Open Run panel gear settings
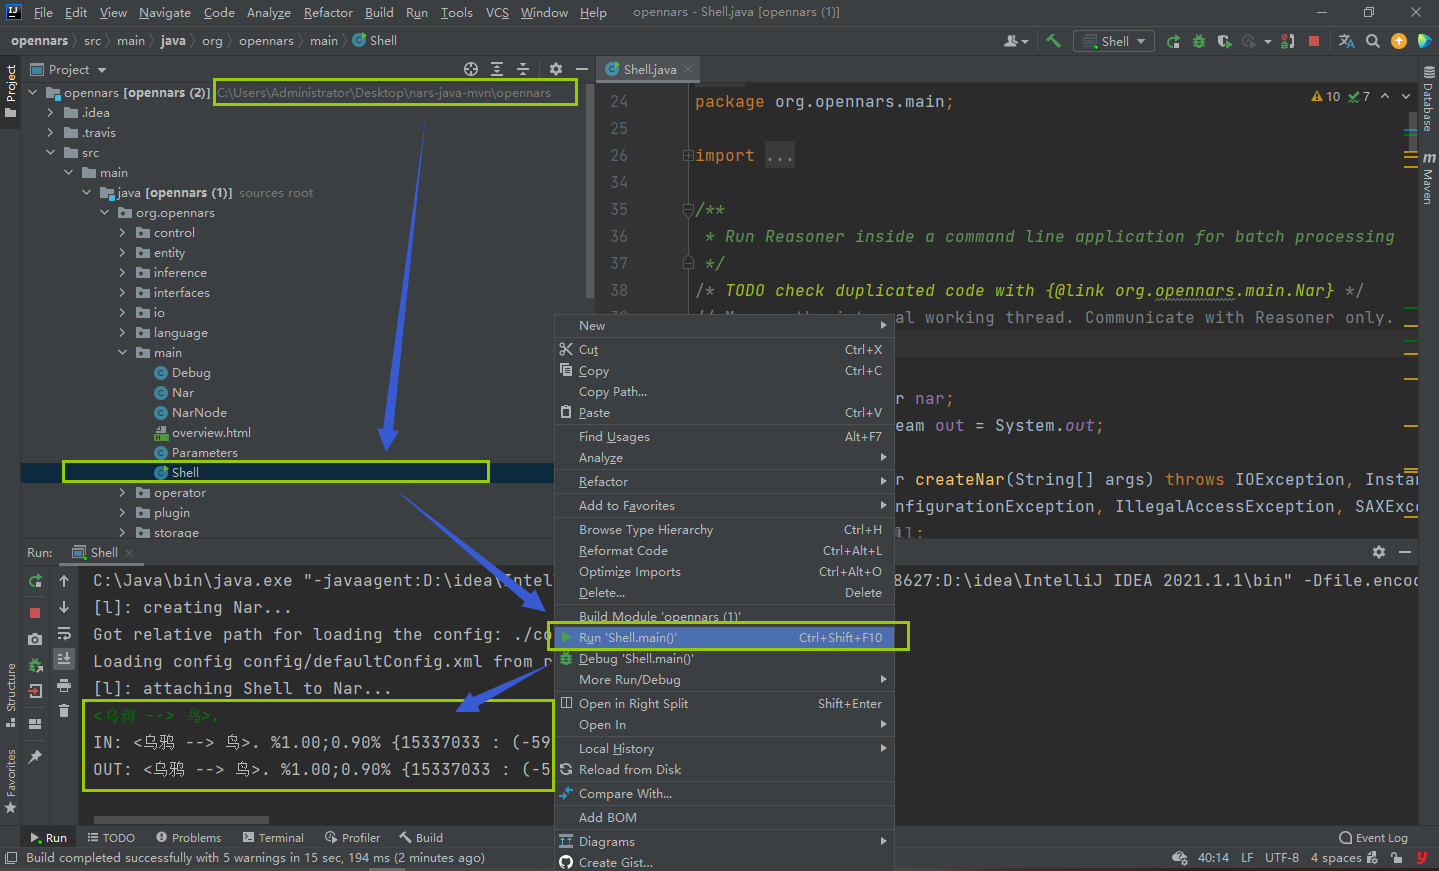The height and width of the screenshot is (871, 1439). 1379,552
